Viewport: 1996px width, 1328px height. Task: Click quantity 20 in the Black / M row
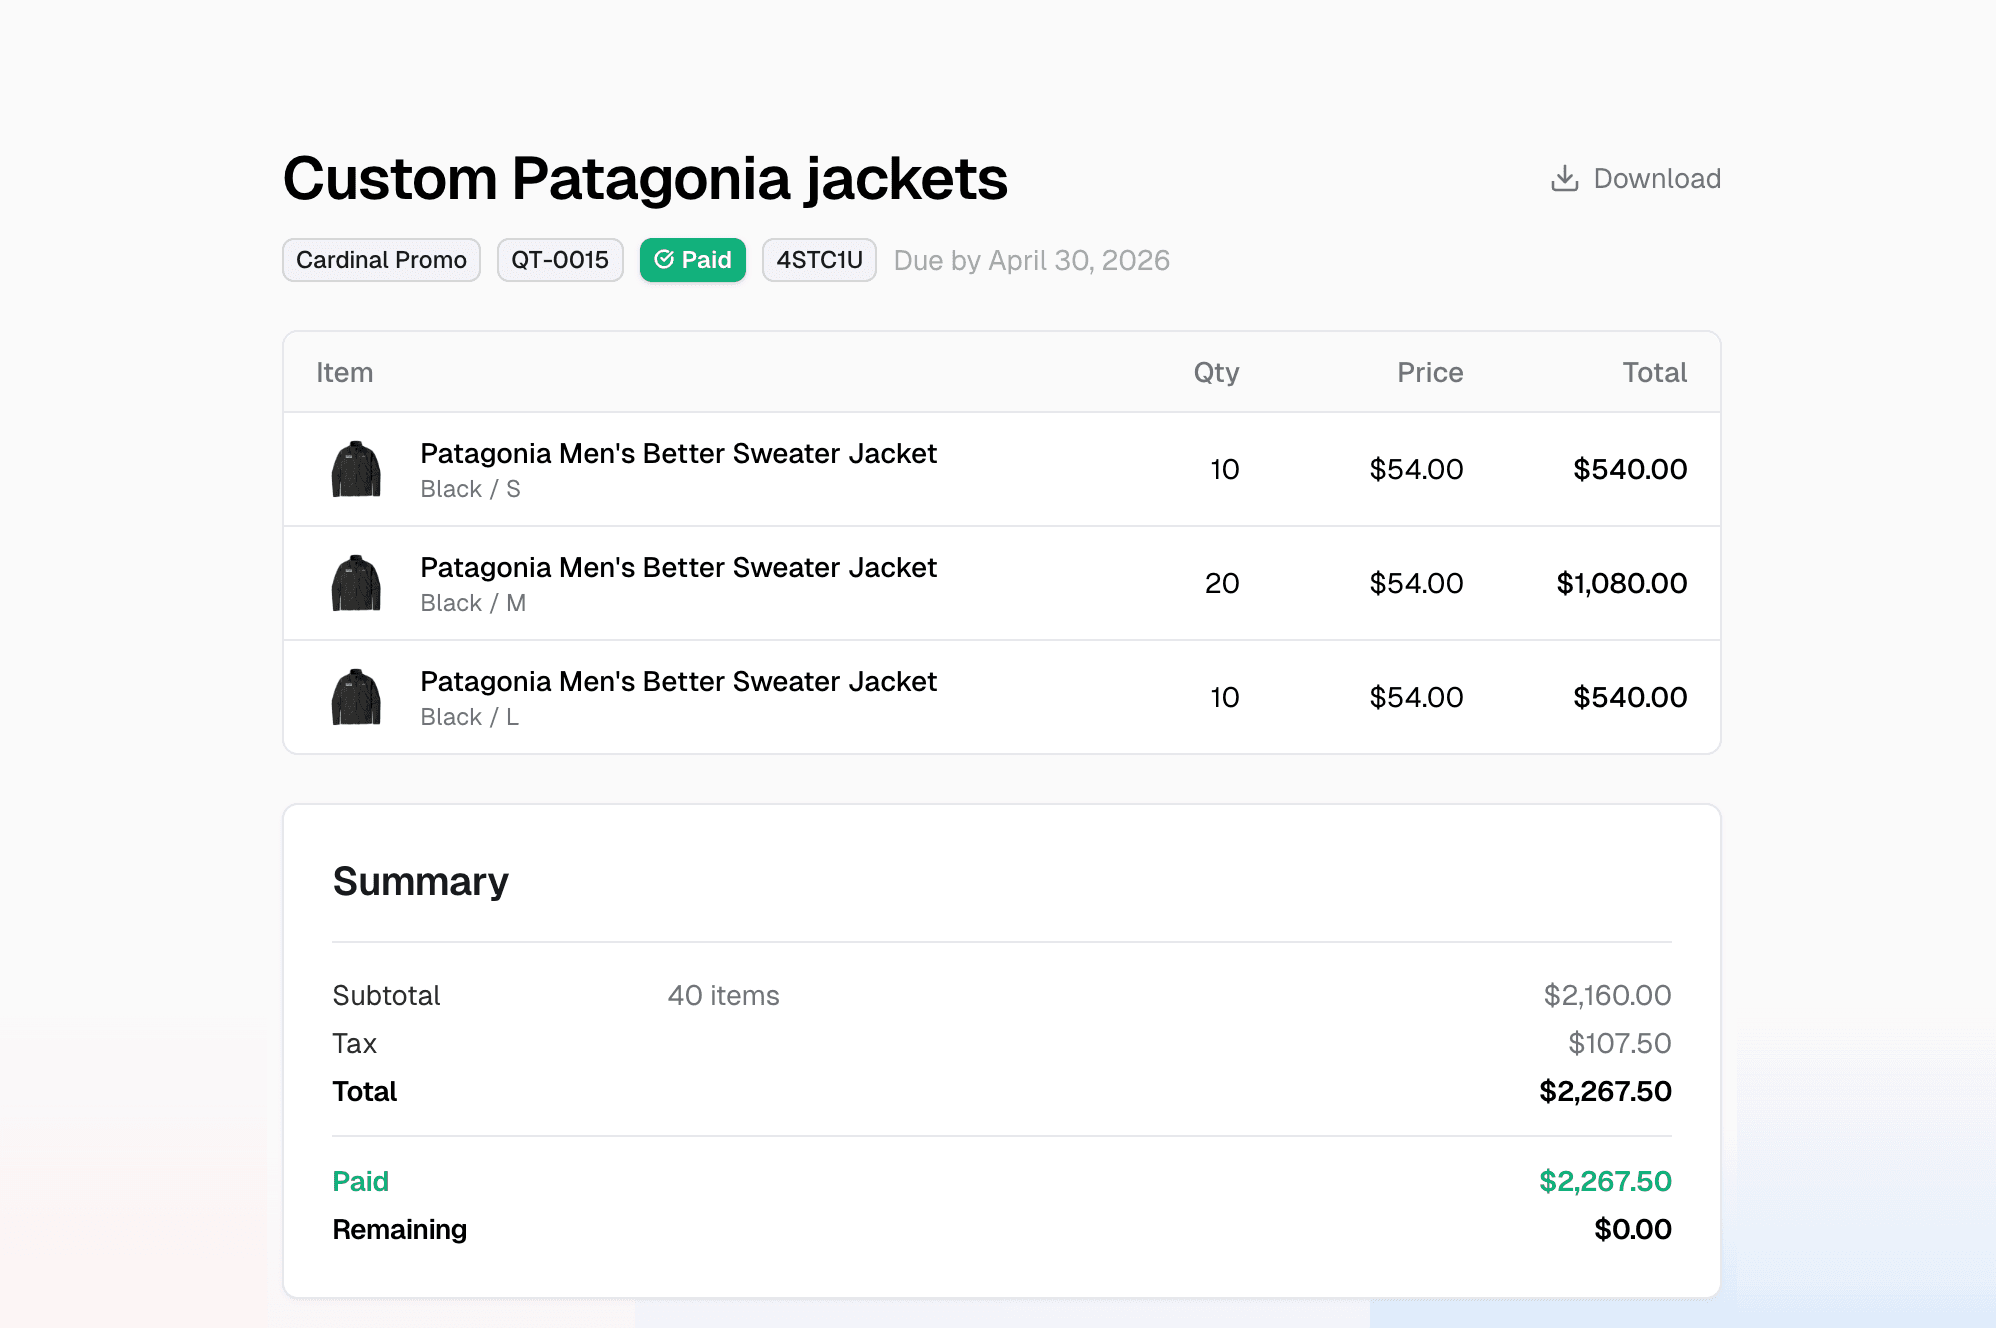pos(1222,583)
